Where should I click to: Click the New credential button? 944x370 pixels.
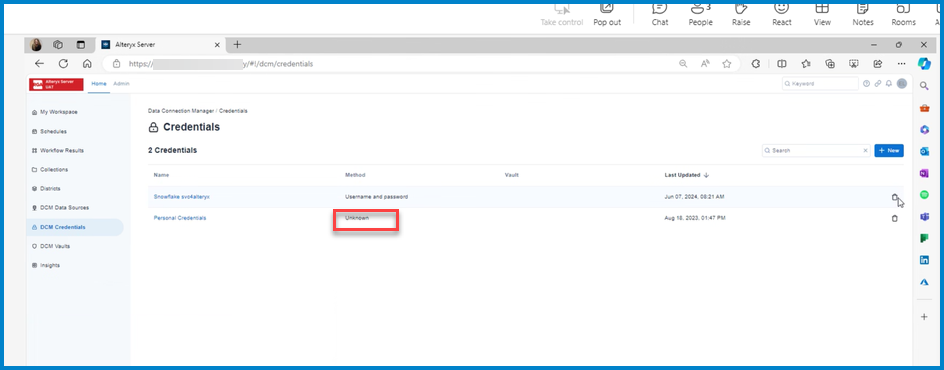point(889,150)
